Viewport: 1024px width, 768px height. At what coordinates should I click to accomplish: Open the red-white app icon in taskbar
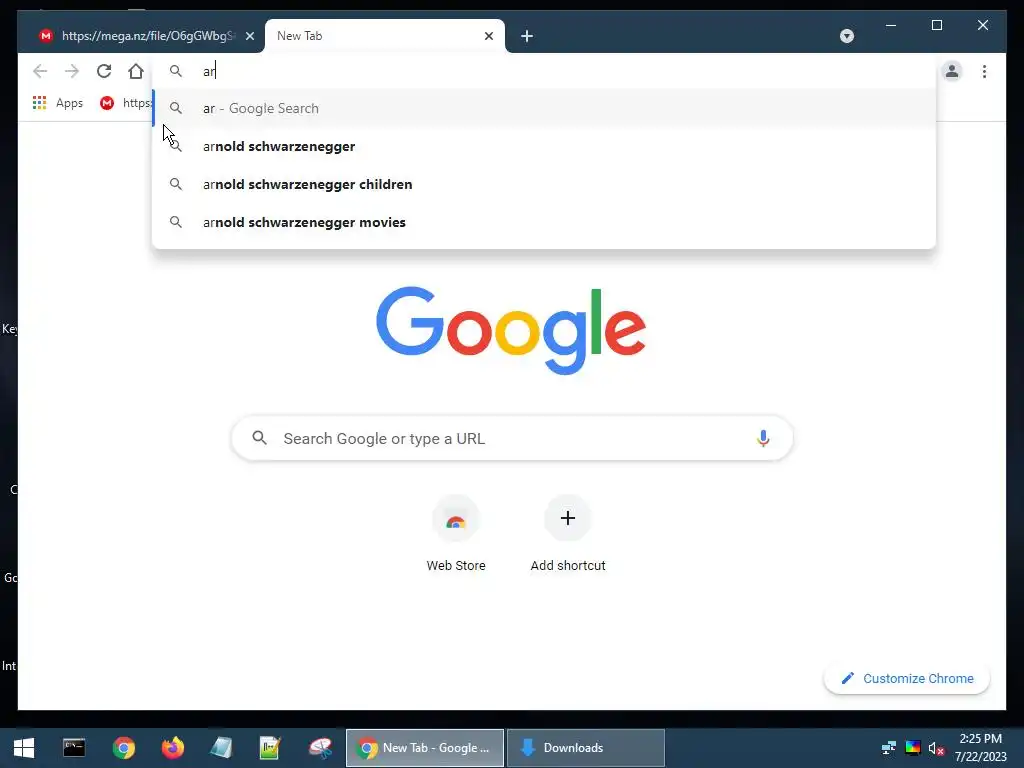[320, 748]
